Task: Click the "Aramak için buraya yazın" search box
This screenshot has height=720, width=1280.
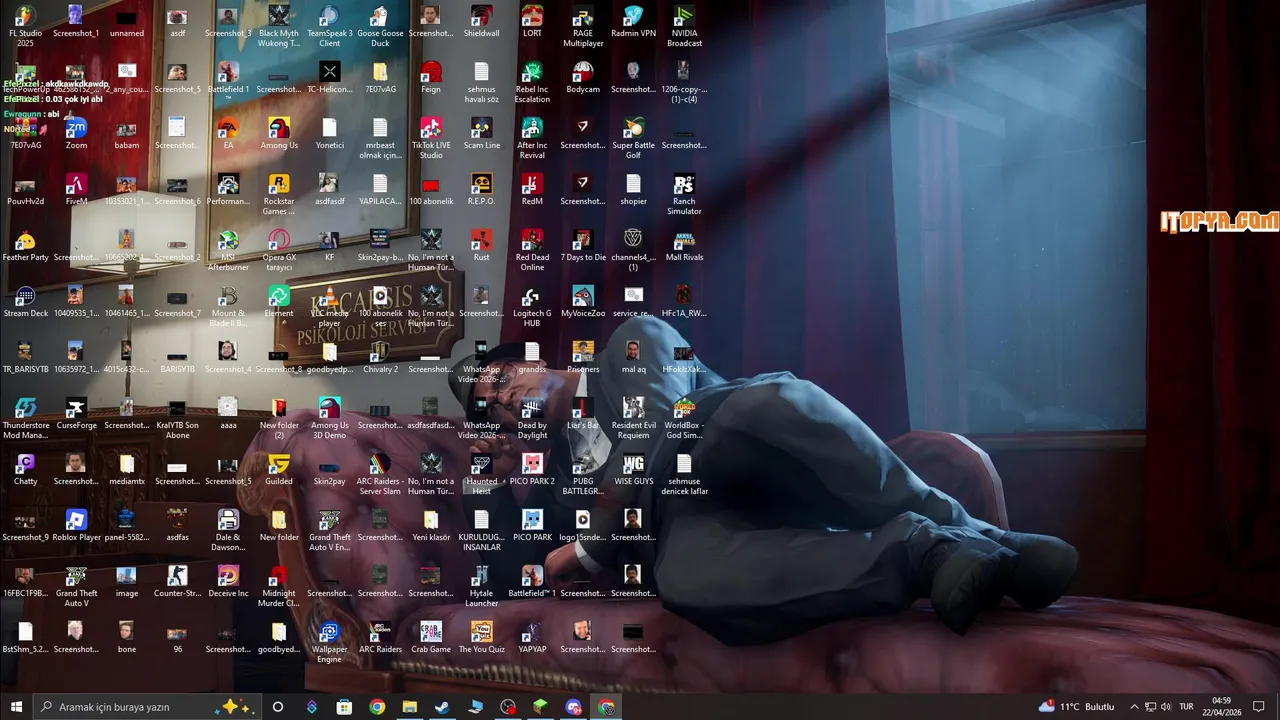Action: coord(148,707)
